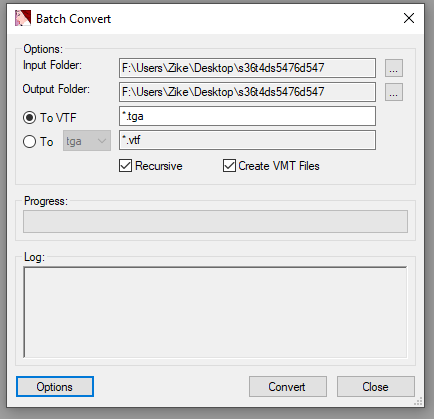Viewport: 434px width, 419px height.
Task: Open the tga format dropdown
Action: pos(87,141)
